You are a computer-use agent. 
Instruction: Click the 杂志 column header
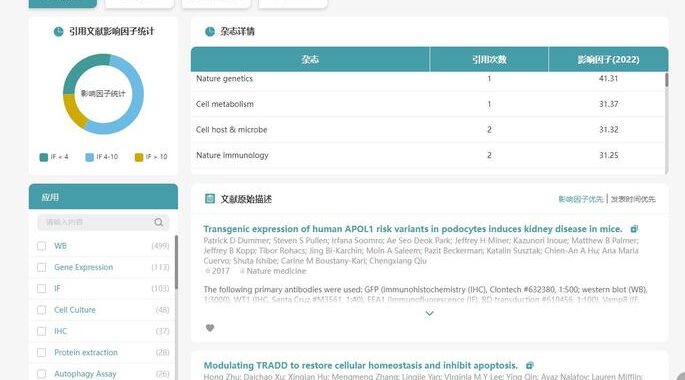(x=310, y=59)
